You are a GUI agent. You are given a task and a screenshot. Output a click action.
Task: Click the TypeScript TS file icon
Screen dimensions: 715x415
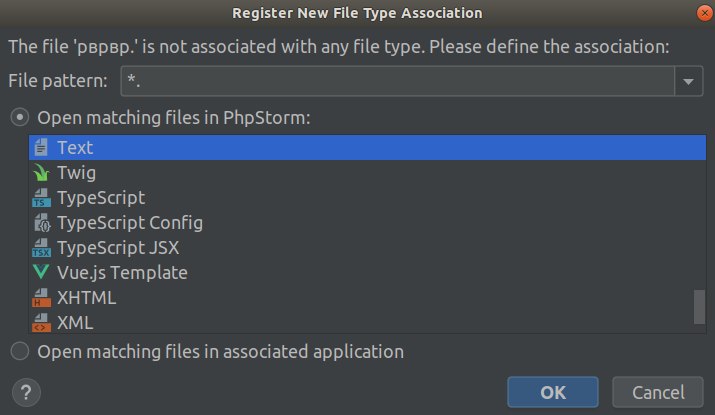(x=41, y=198)
